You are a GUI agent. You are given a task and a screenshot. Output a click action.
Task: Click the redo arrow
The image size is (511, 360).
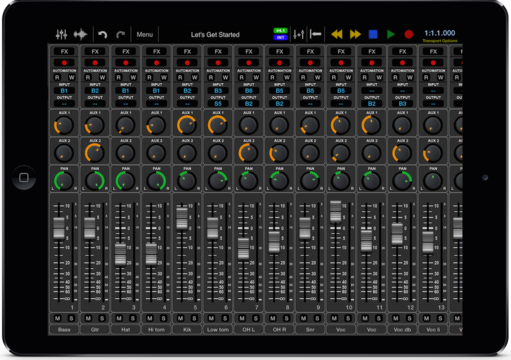(x=120, y=34)
